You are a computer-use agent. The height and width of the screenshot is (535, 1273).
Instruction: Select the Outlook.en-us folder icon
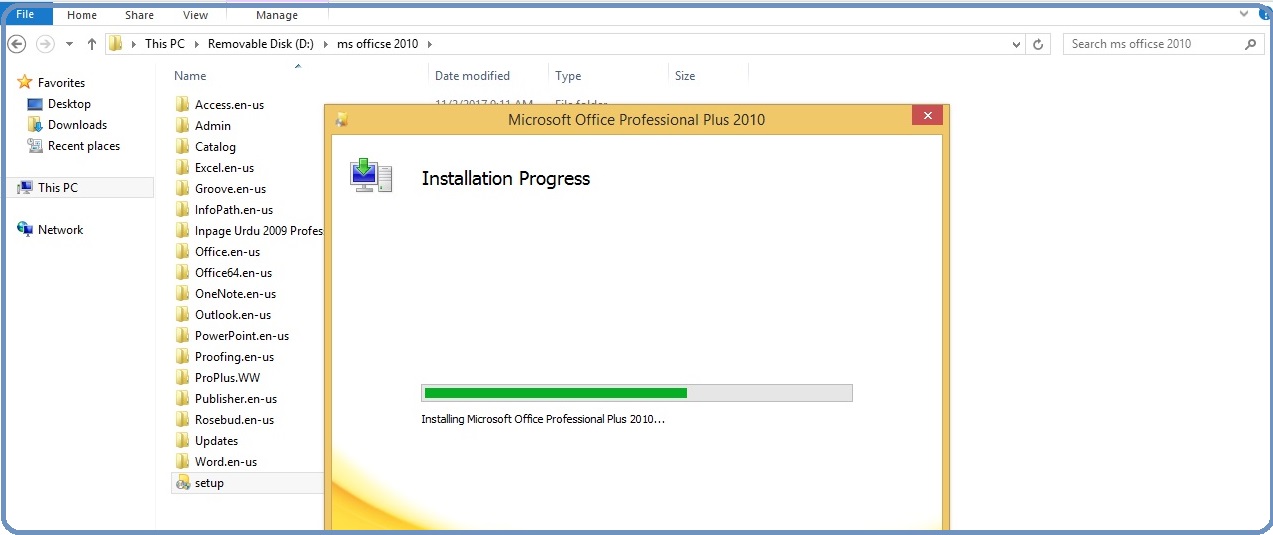tap(182, 314)
